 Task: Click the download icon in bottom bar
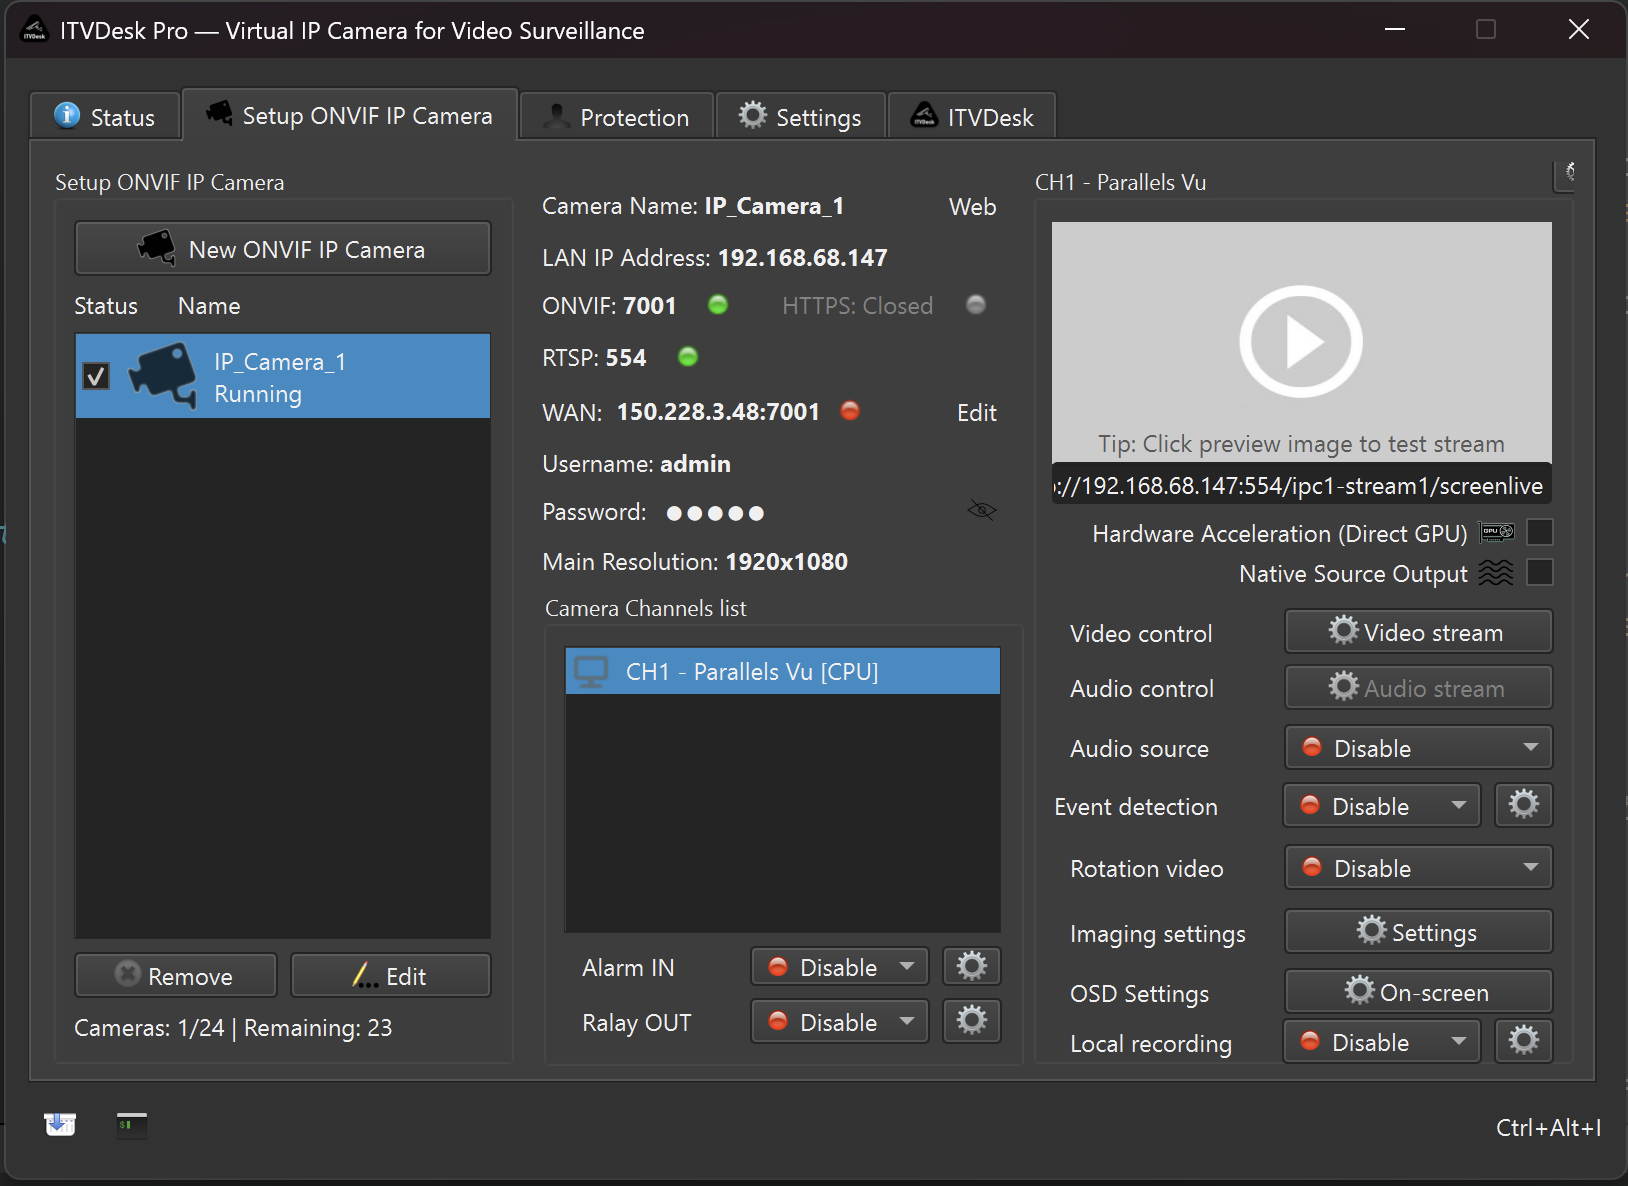tap(60, 1125)
